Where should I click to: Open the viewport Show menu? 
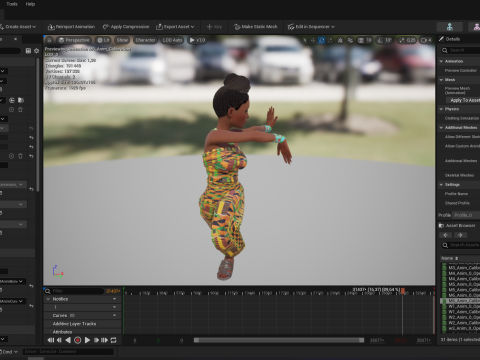(122, 40)
